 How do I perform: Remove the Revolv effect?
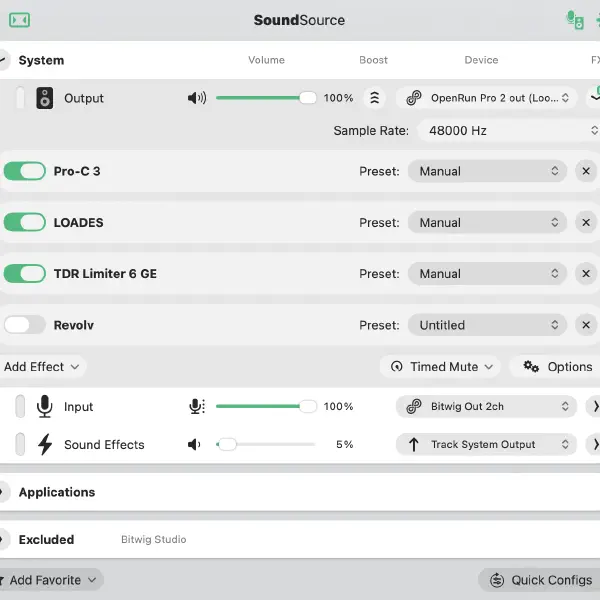point(586,325)
